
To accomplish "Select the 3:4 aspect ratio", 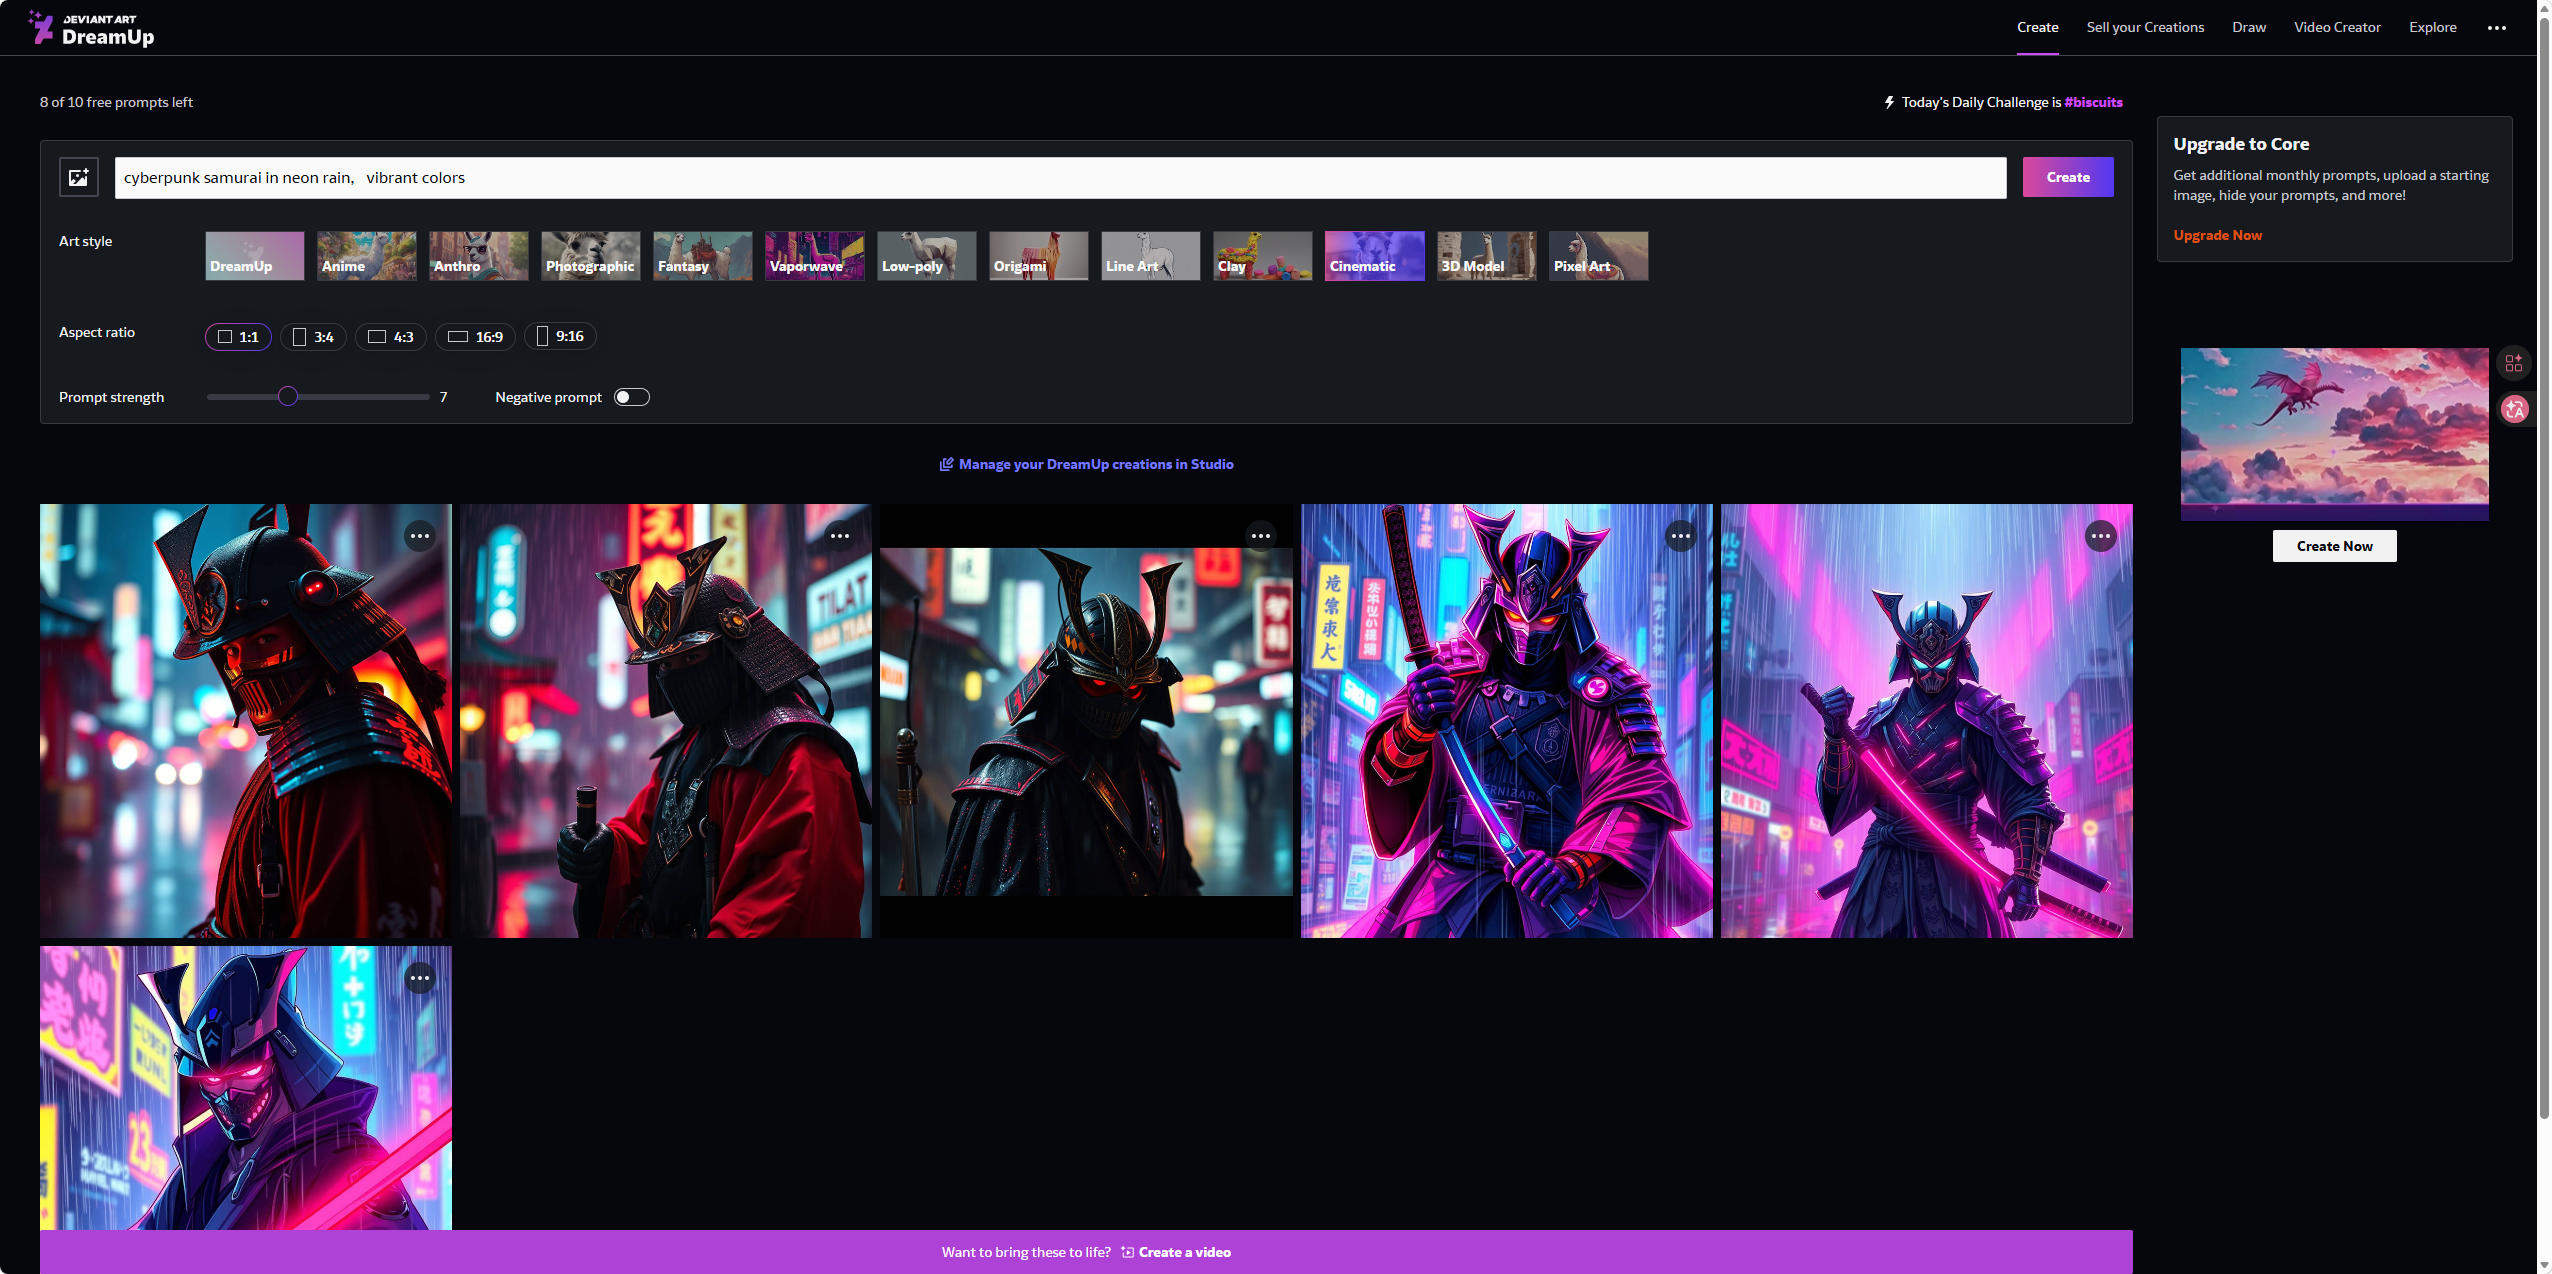I will click(313, 337).
